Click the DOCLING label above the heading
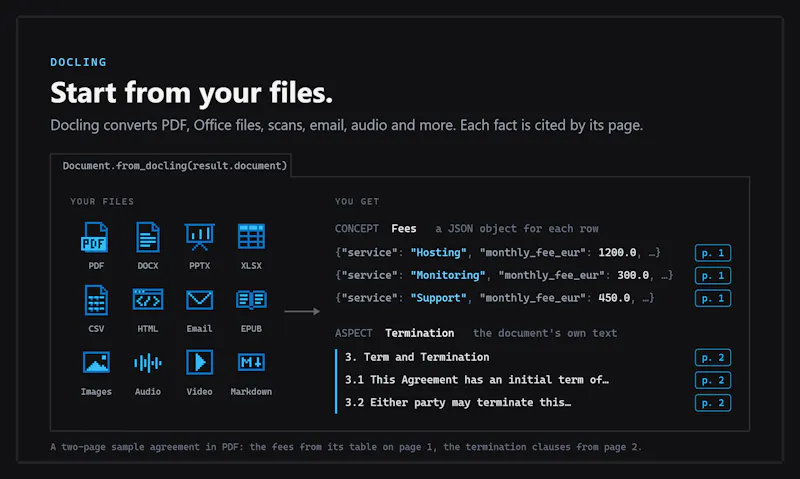This screenshot has height=479, width=800. [79, 62]
